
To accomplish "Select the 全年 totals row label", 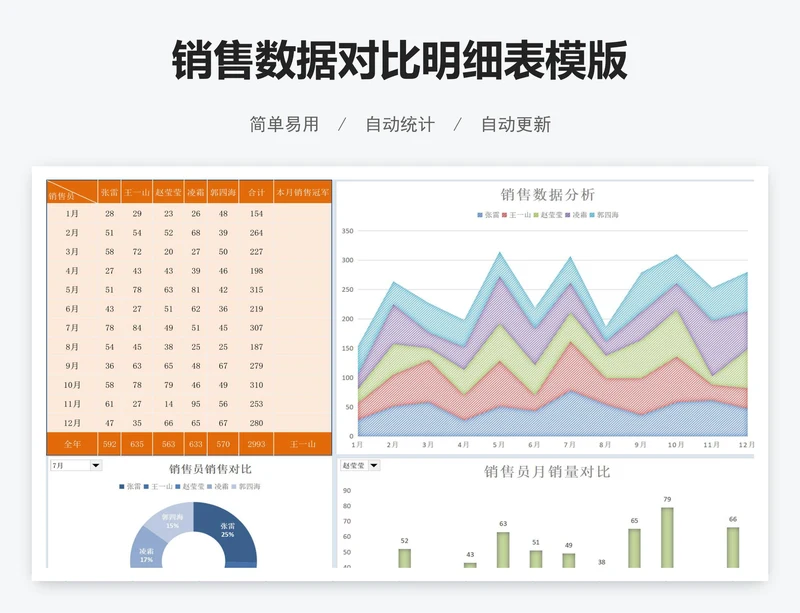I will [x=72, y=444].
